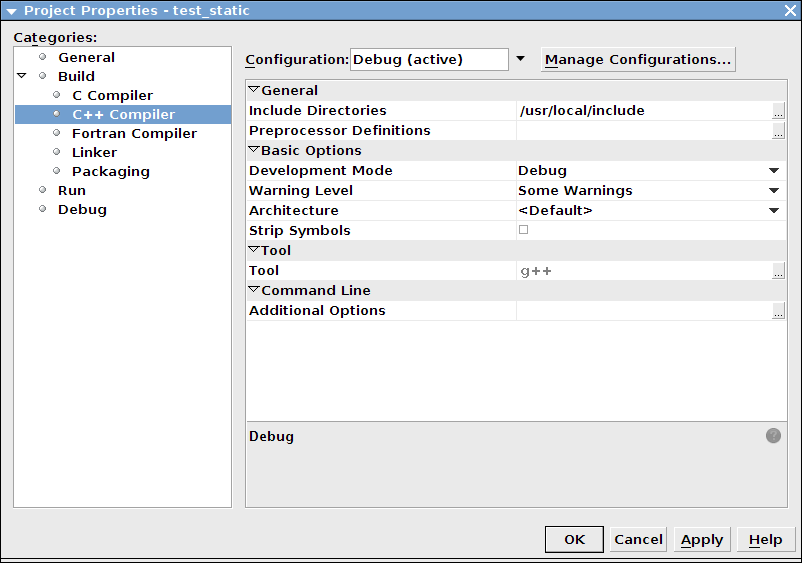
Task: Collapse the Build category tree node
Action: [22, 76]
